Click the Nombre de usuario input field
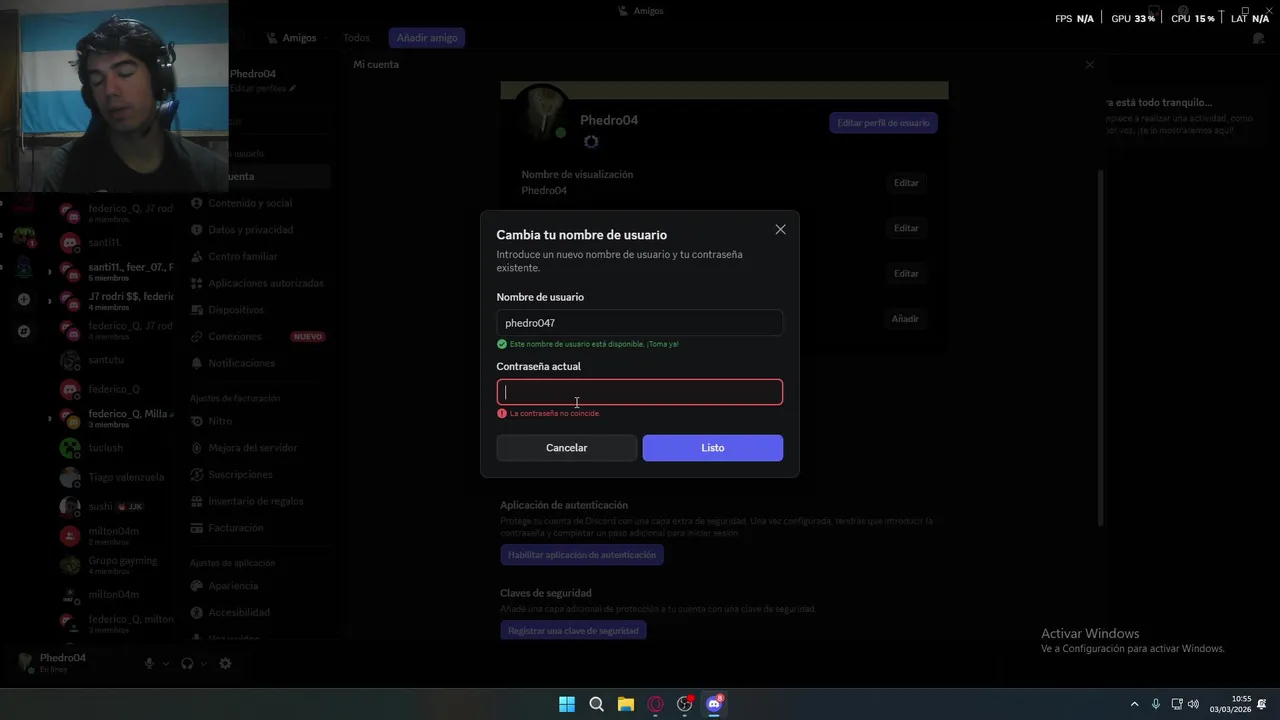 click(x=639, y=323)
